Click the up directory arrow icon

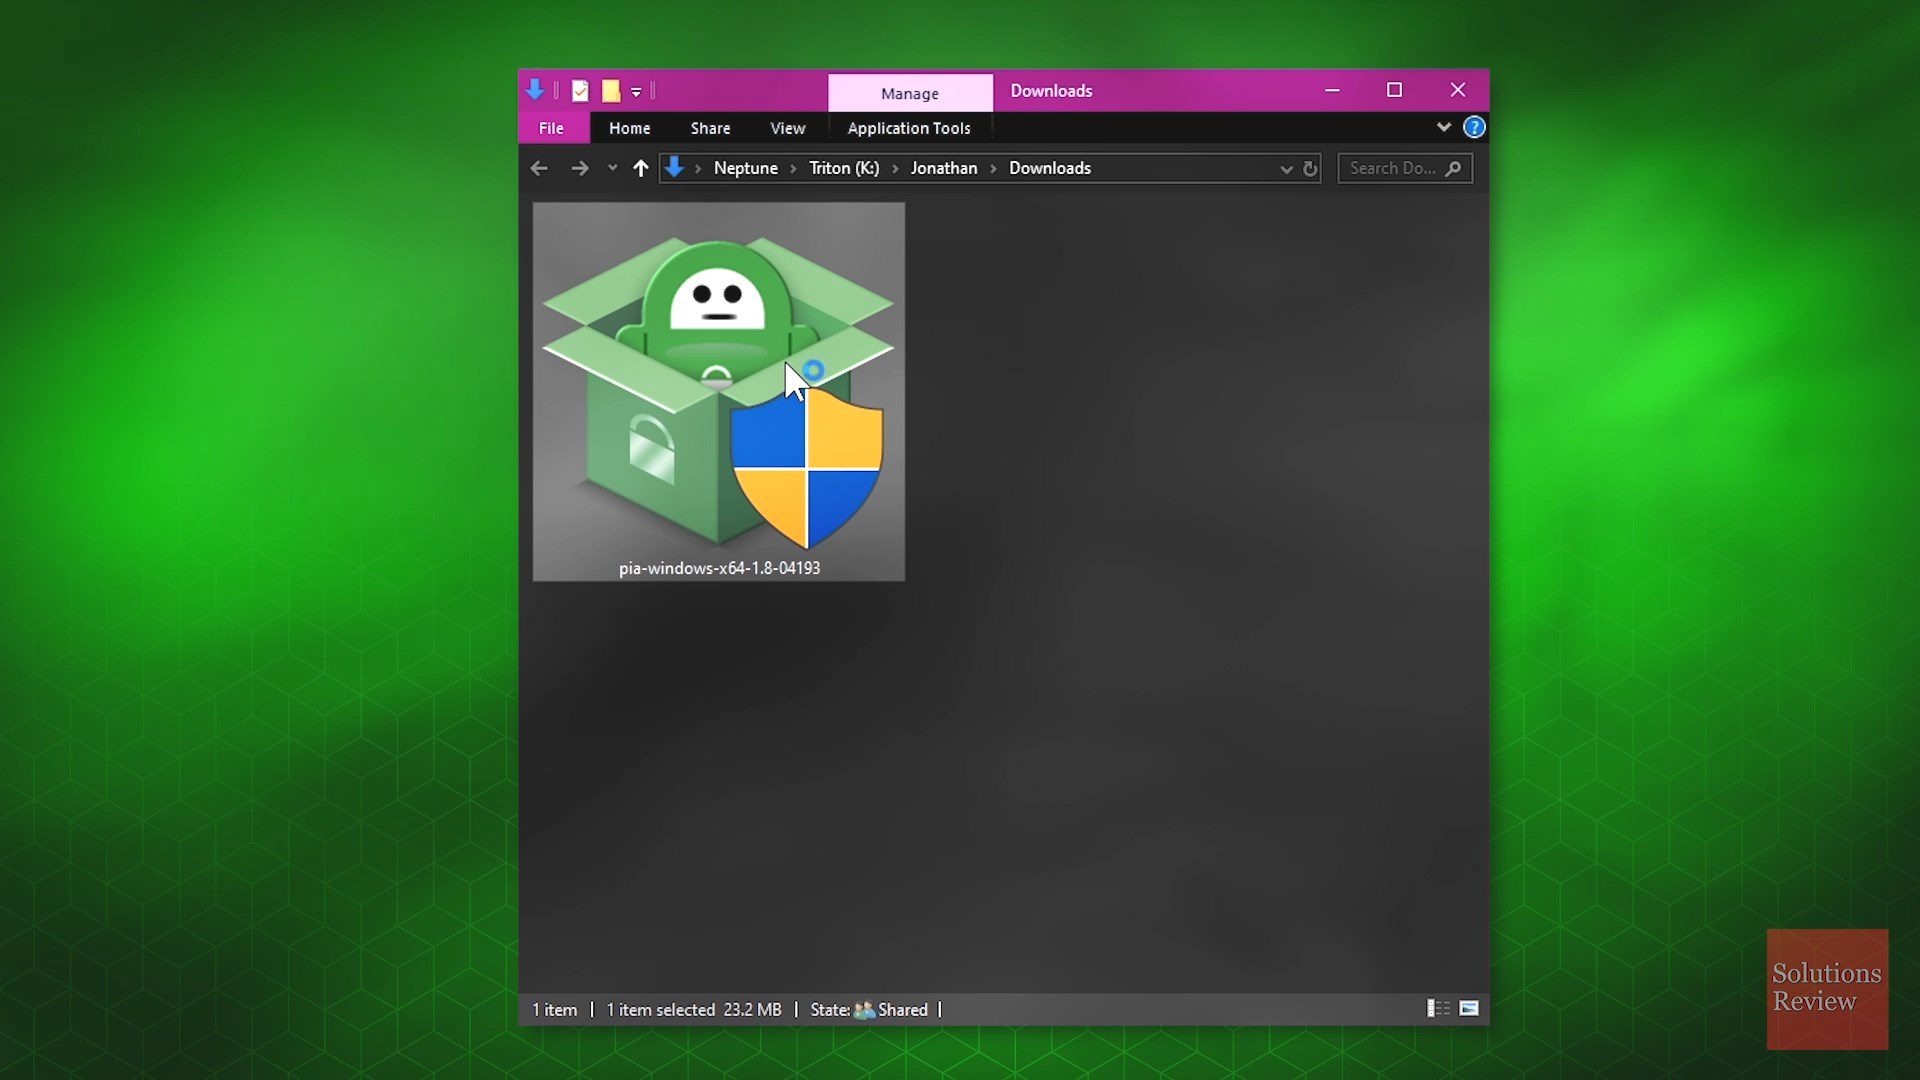coord(640,167)
